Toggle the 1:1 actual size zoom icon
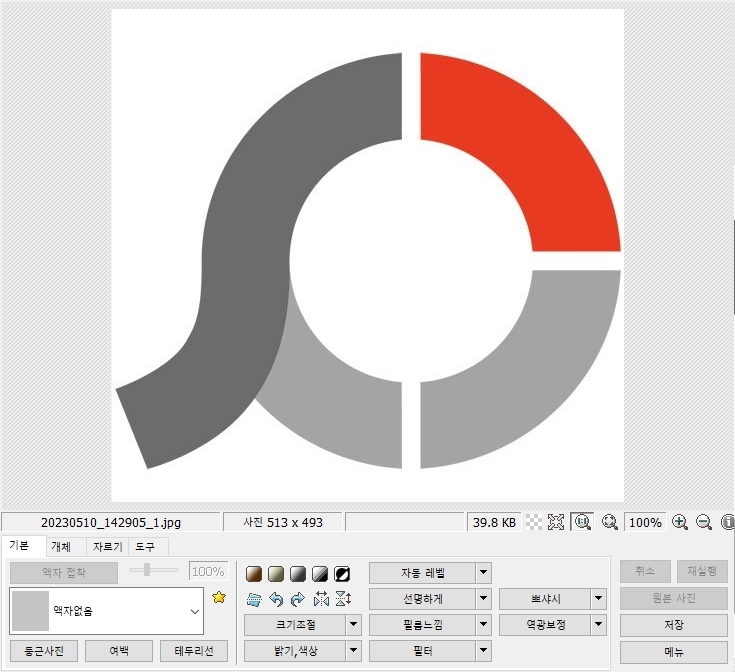Image resolution: width=735 pixels, height=672 pixels. (x=583, y=522)
